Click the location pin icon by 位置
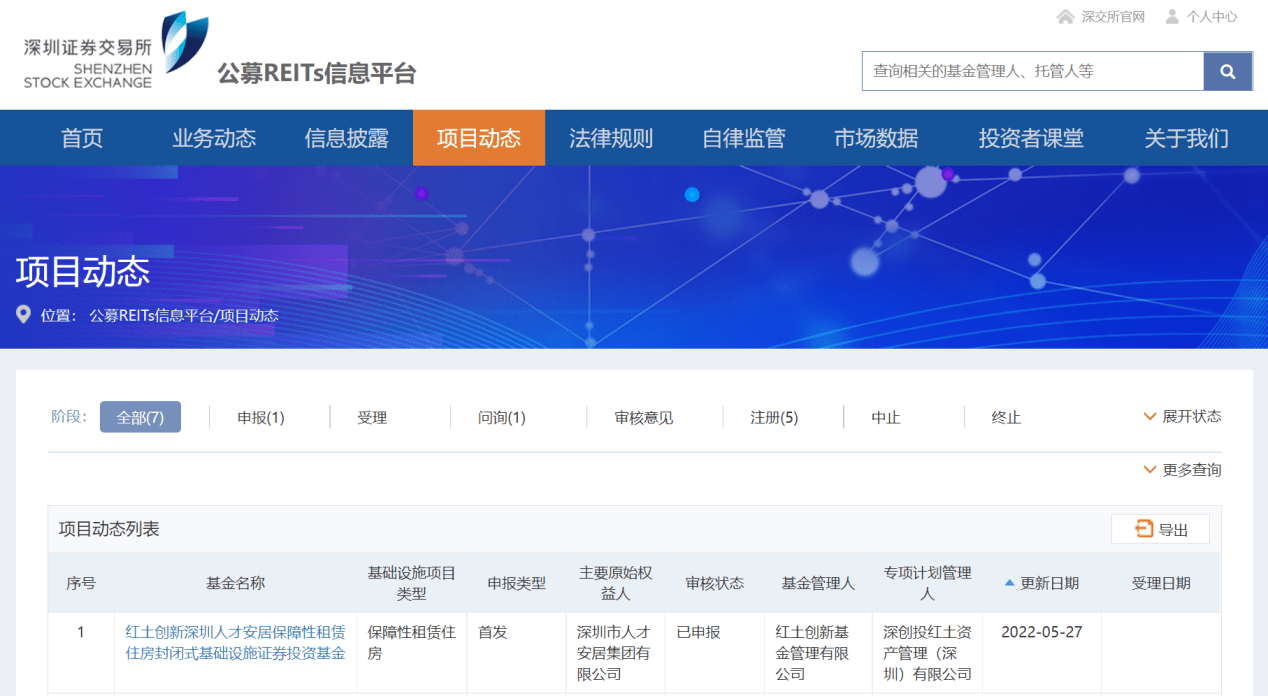 pos(24,315)
